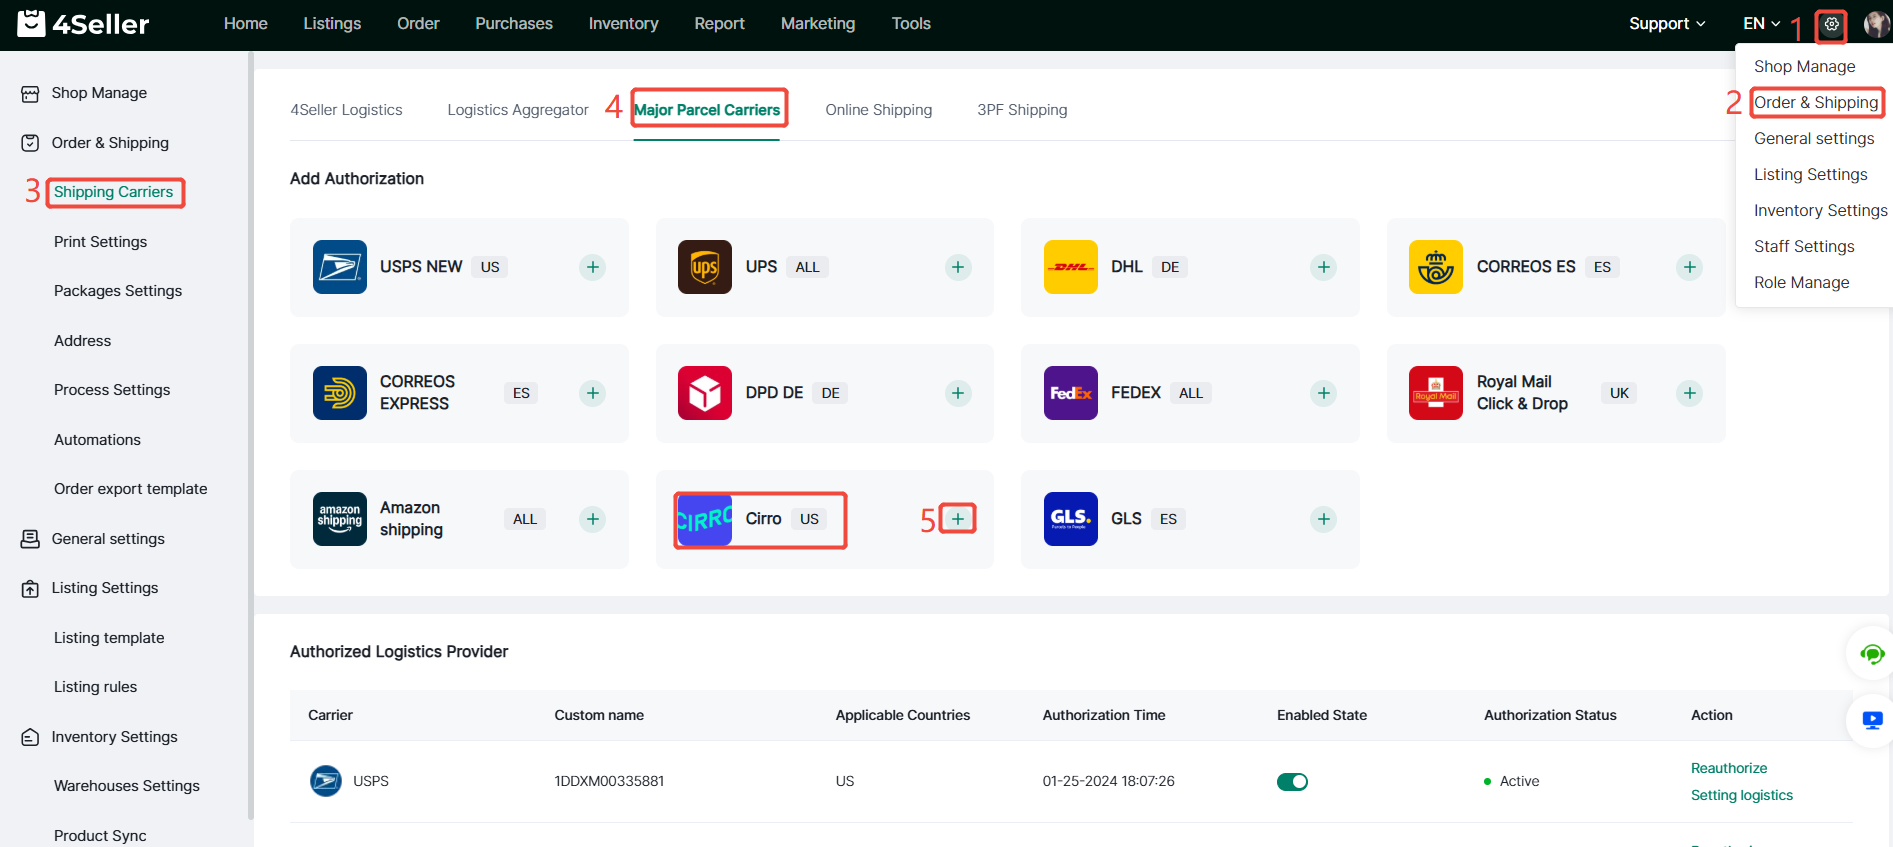This screenshot has width=1893, height=847.
Task: Open Home in top navigation
Action: [x=246, y=24]
